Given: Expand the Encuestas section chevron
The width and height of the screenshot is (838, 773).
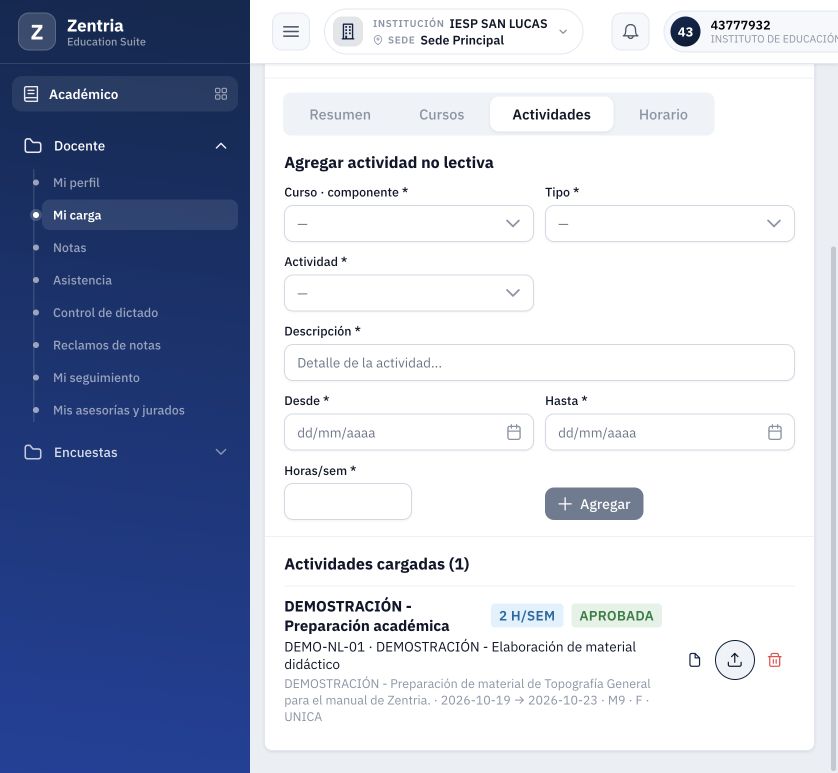Looking at the screenshot, I should click(221, 452).
